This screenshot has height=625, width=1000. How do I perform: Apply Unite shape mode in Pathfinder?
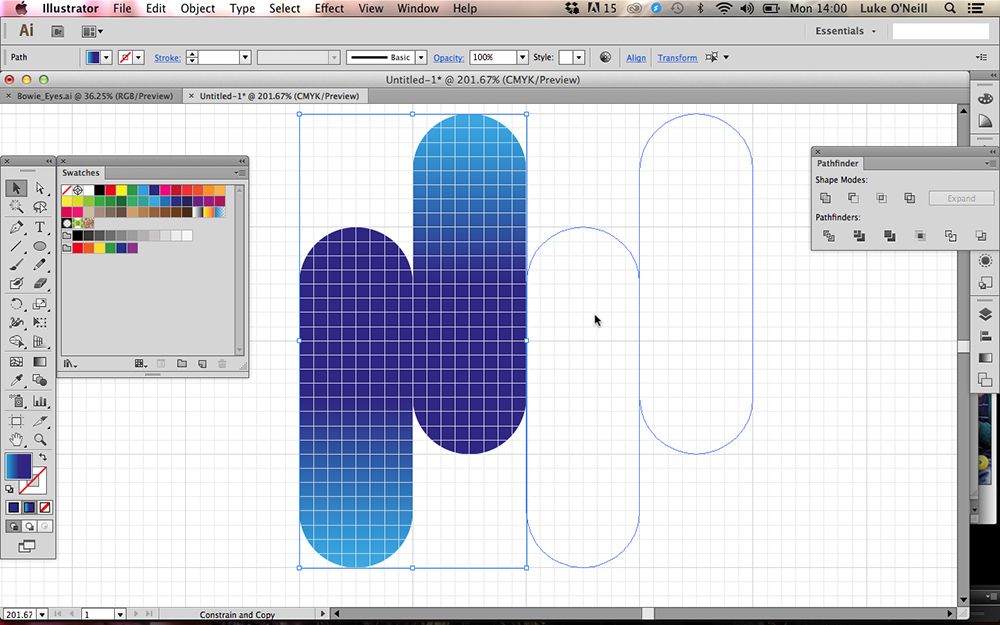(825, 197)
